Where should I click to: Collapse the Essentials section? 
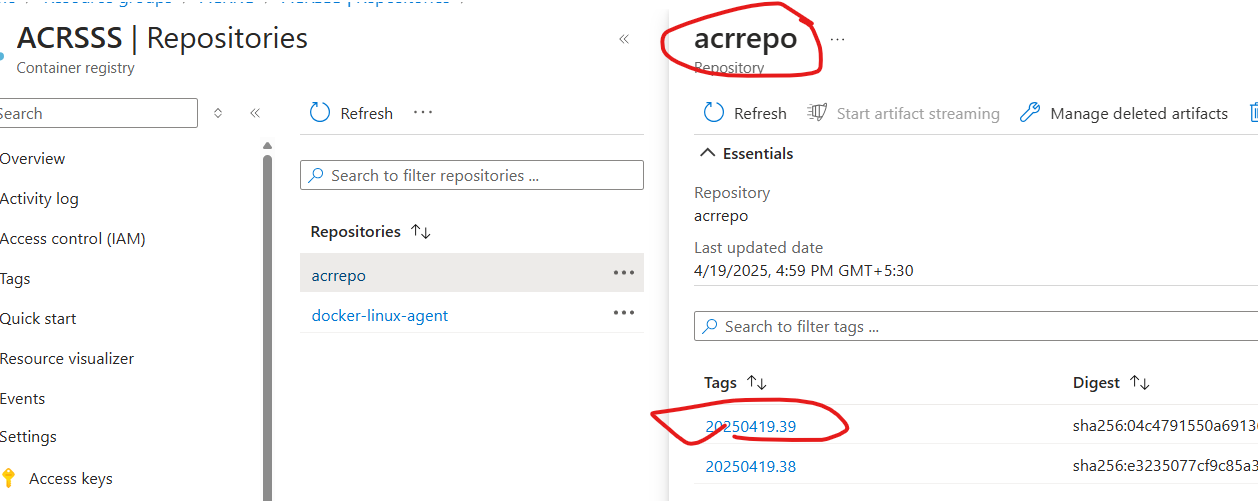[x=747, y=153]
